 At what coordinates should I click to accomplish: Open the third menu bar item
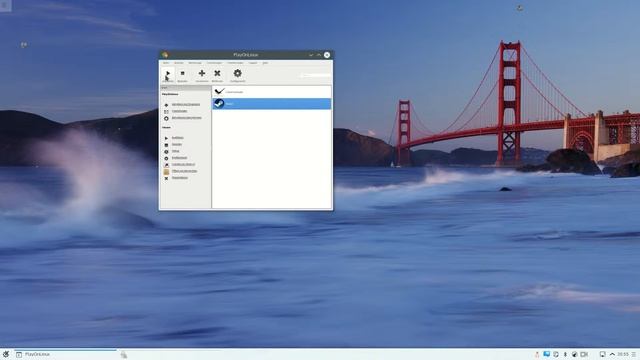[x=195, y=63]
